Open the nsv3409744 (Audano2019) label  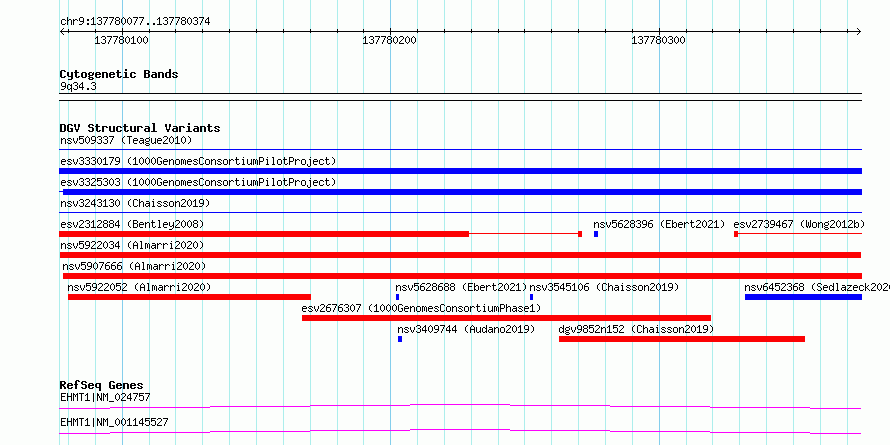(x=466, y=329)
